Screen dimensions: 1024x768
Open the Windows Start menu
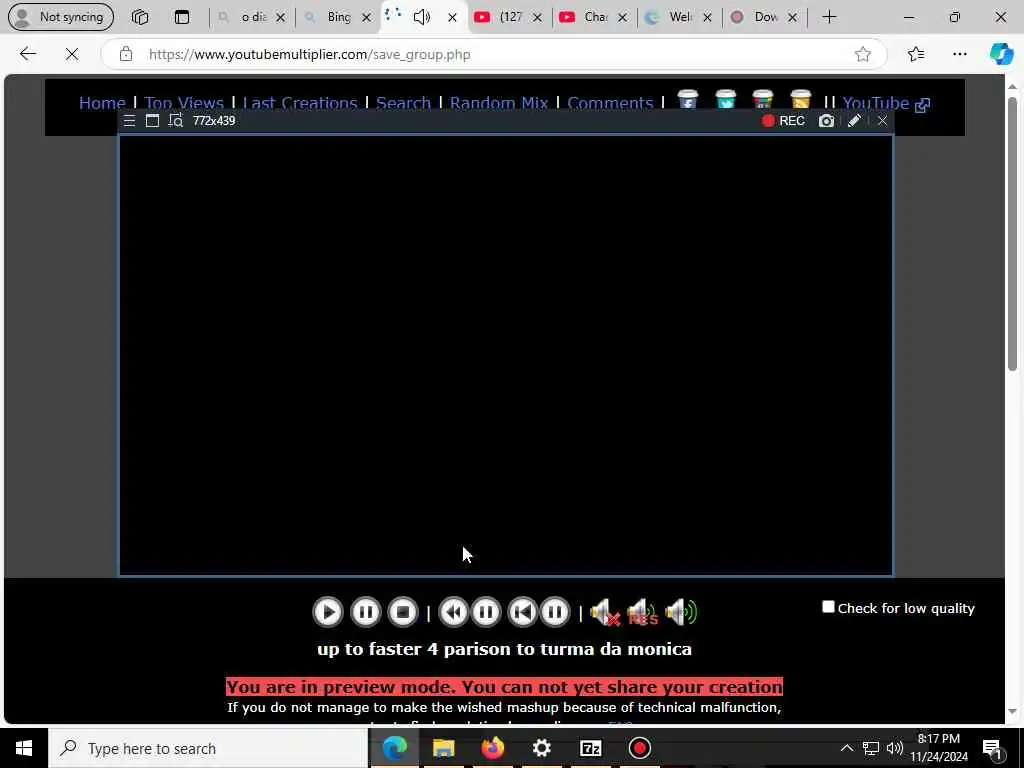(24, 748)
